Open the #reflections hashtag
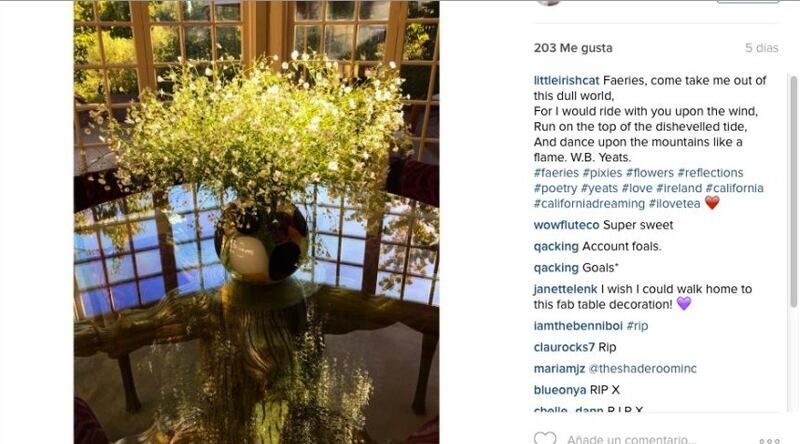Viewport: 800px width, 444px height. pos(710,172)
